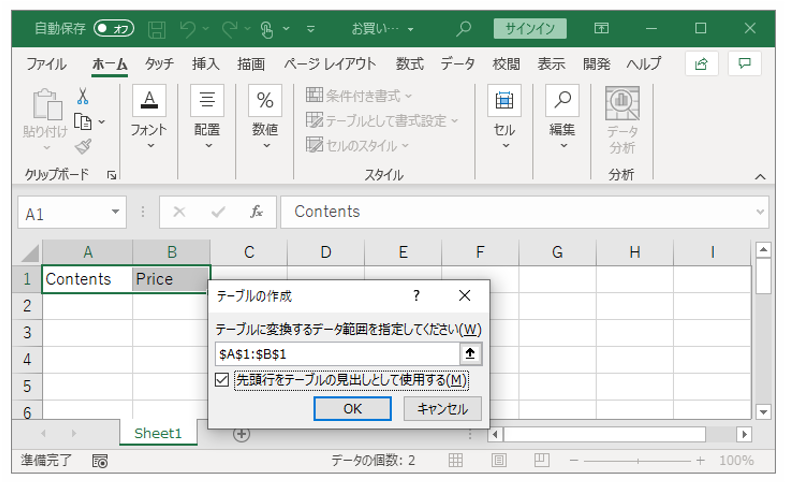
Task: Switch to the データ tab
Action: point(457,64)
